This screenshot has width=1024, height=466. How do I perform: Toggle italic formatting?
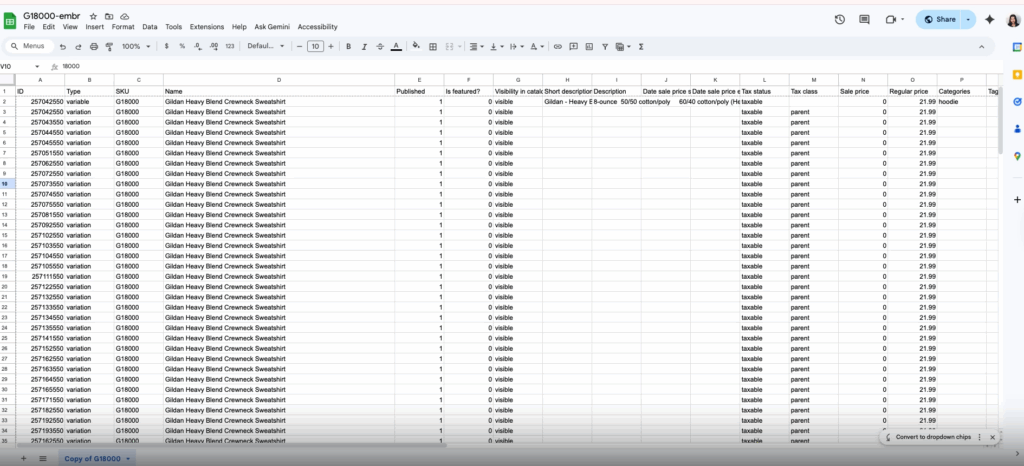coord(364,46)
